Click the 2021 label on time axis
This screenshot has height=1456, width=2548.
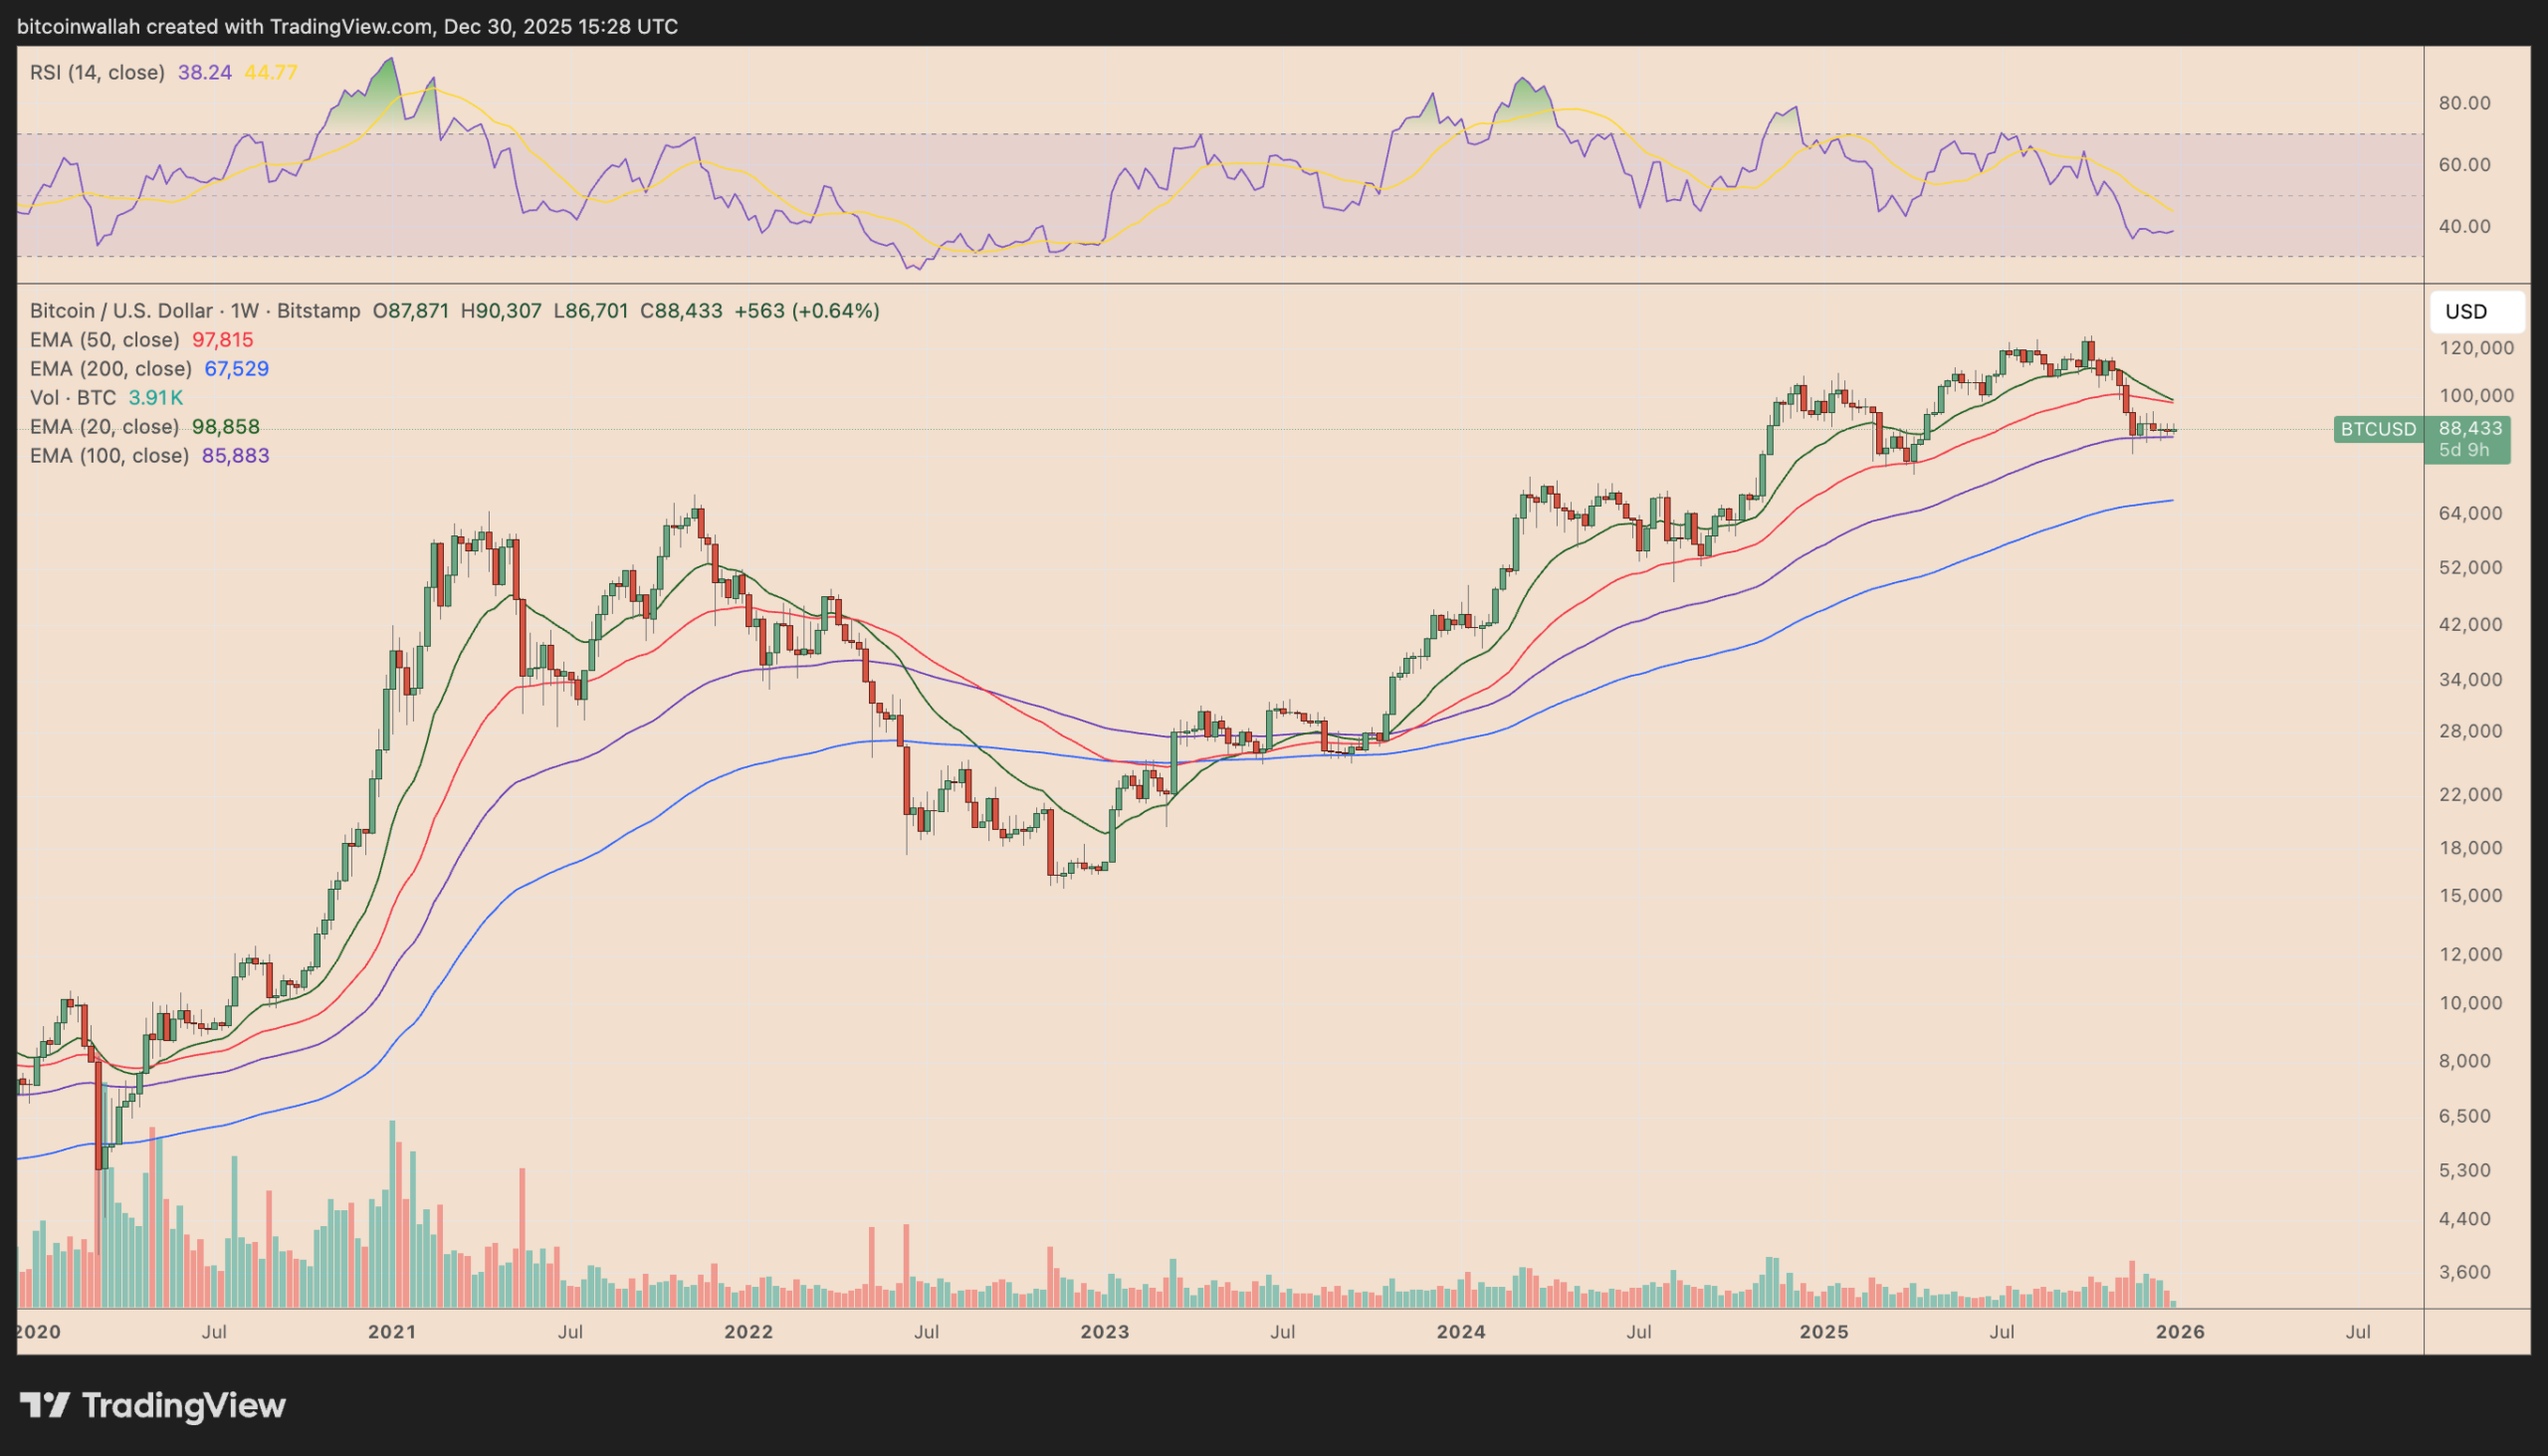(391, 1332)
